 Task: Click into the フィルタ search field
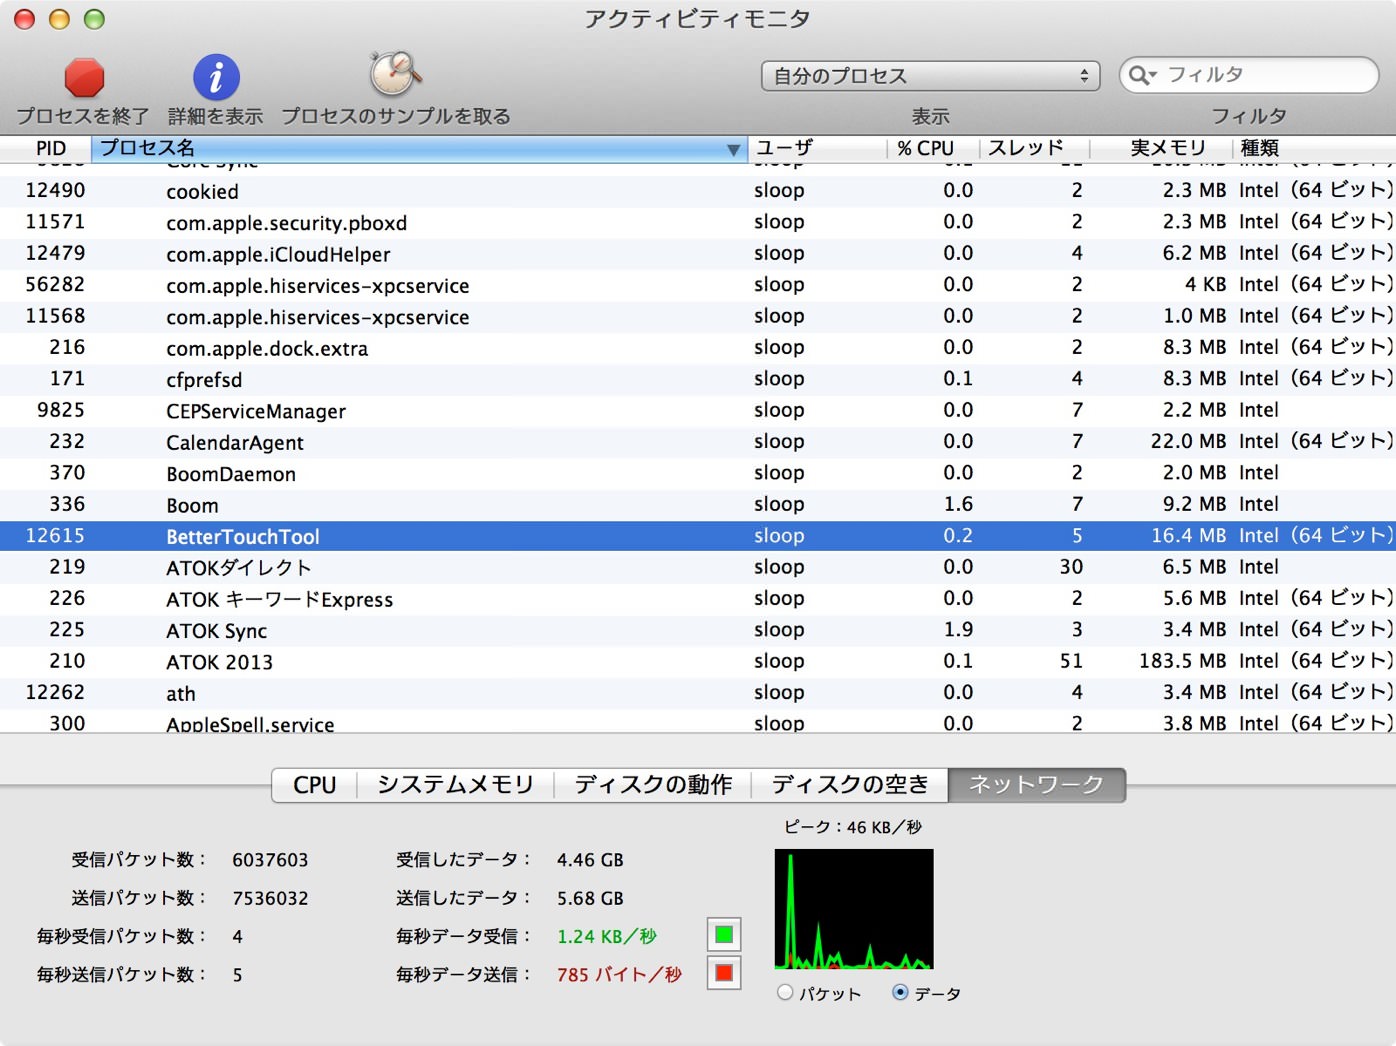point(1249,75)
